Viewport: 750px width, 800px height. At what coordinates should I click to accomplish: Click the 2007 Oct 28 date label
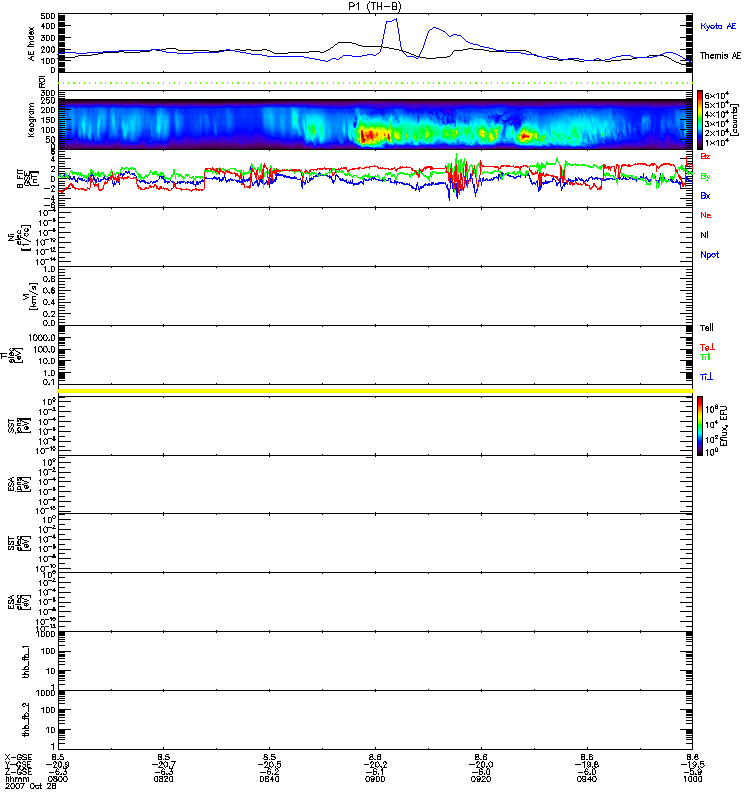(x=31, y=786)
